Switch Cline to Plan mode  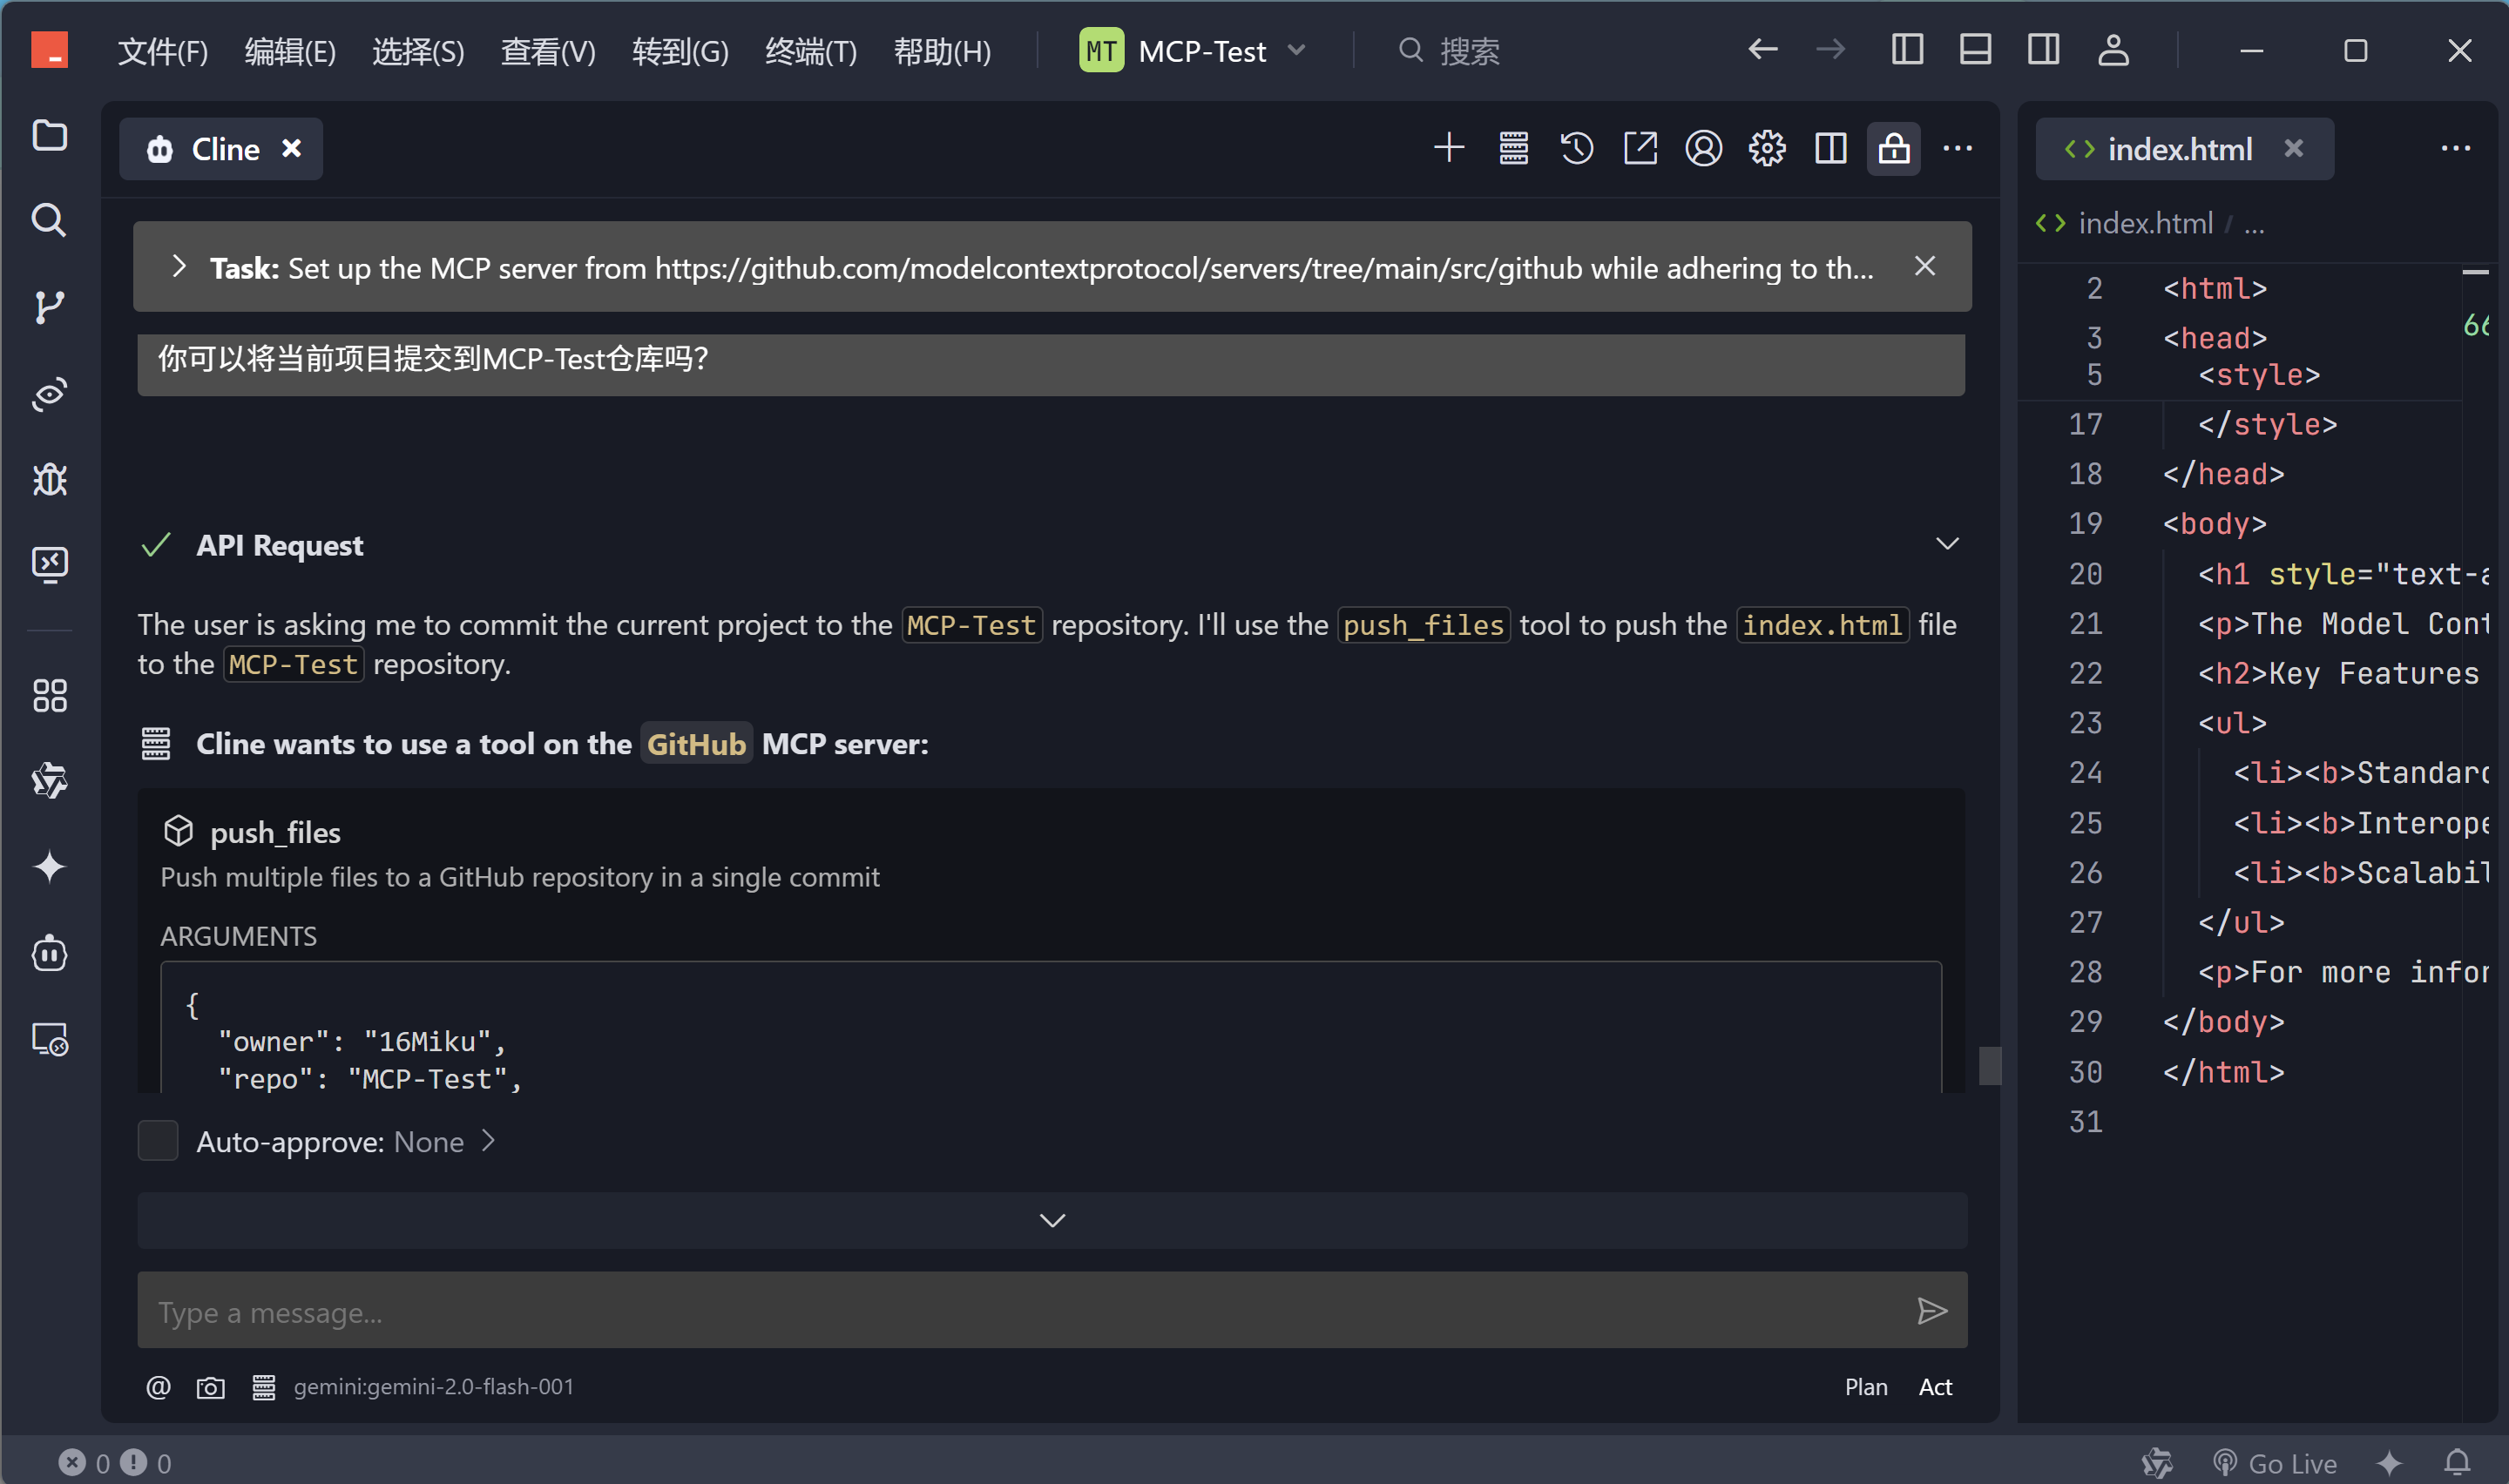coord(1865,1387)
